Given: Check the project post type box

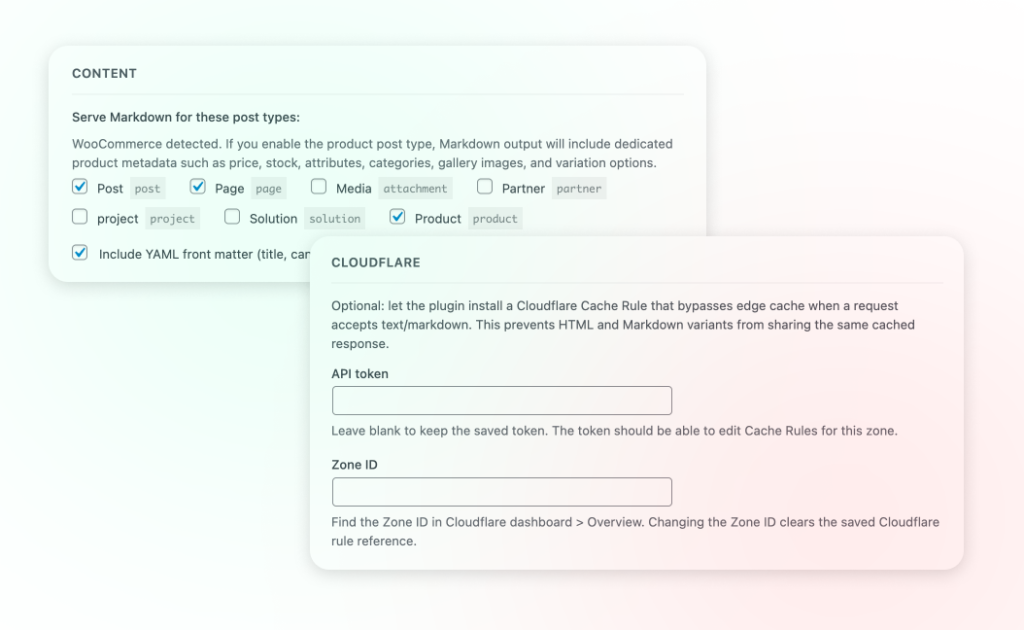Looking at the screenshot, I should (80, 217).
